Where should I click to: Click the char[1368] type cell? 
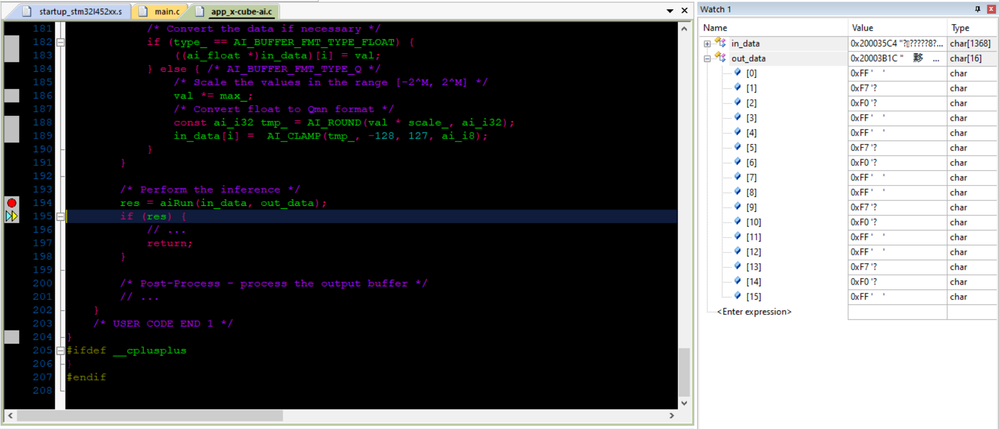coord(971,43)
